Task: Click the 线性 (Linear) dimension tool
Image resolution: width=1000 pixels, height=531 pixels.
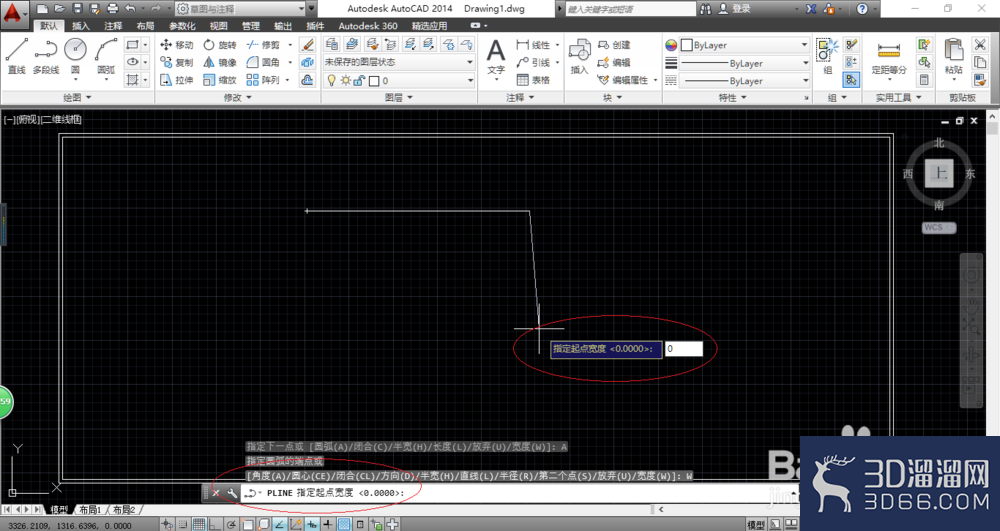Action: [533, 45]
